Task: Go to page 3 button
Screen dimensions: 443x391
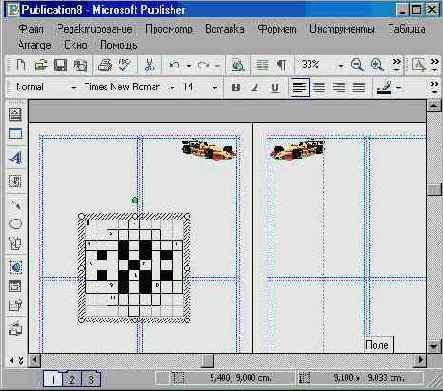Action: 90,379
